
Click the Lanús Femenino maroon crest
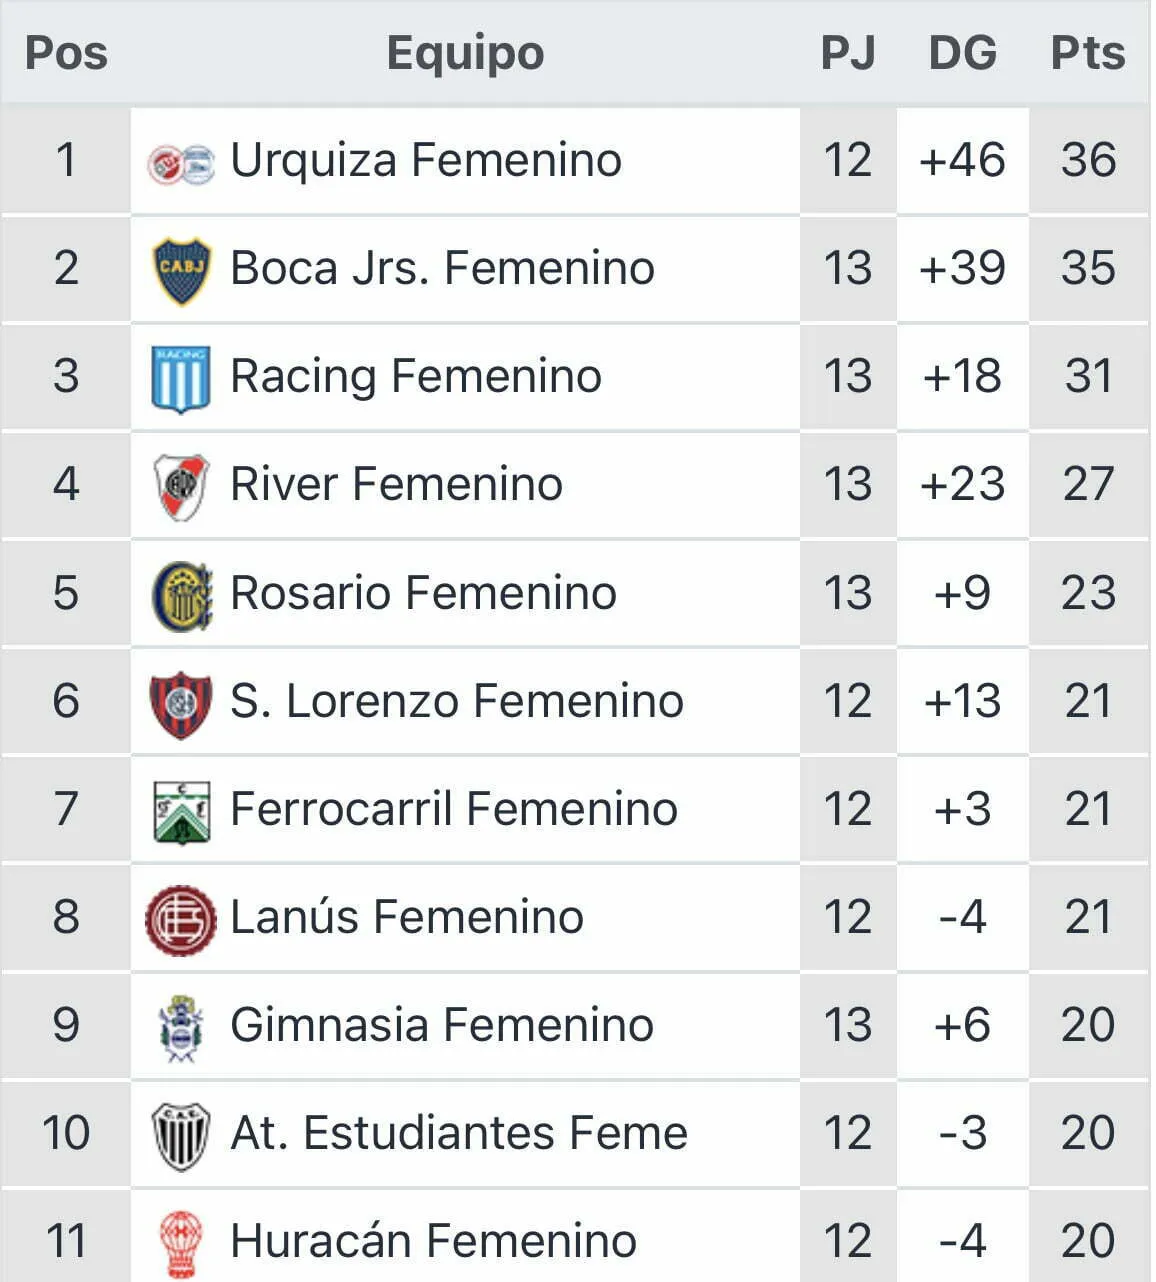click(x=181, y=919)
